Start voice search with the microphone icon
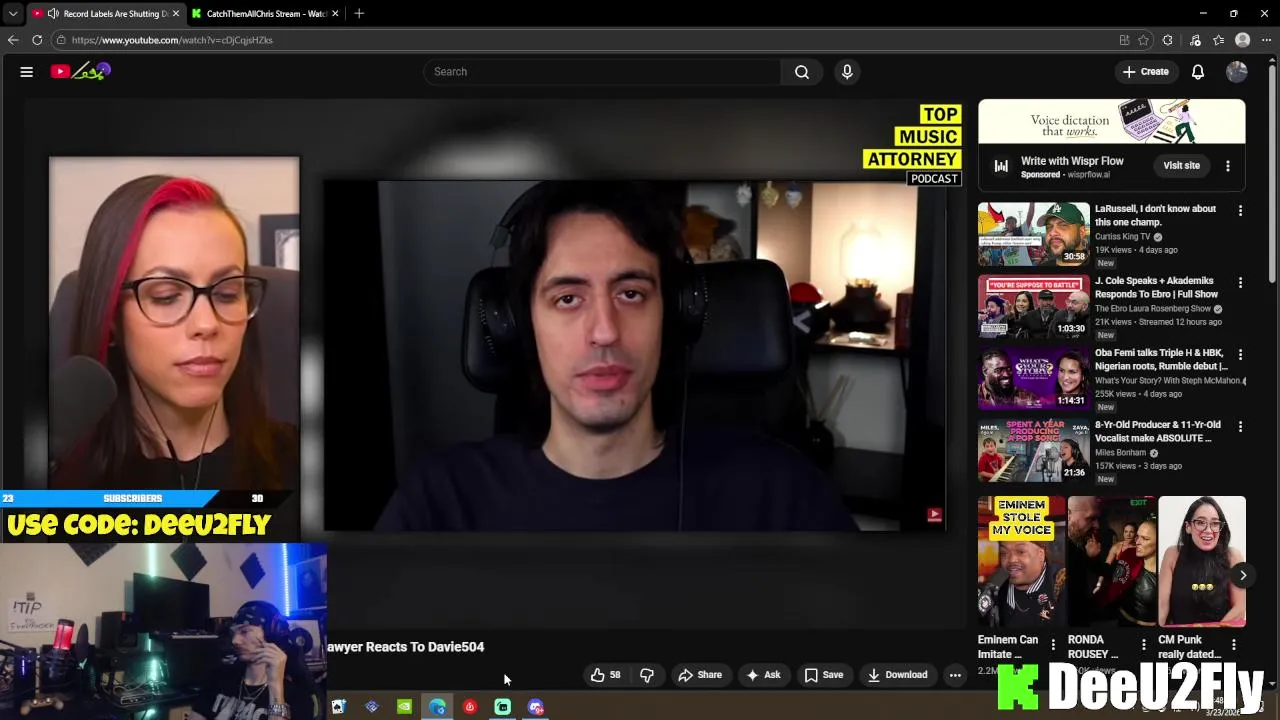 click(847, 72)
